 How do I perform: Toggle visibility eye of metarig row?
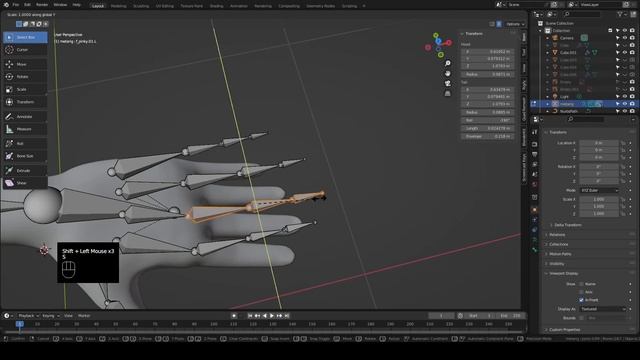coord(625,104)
